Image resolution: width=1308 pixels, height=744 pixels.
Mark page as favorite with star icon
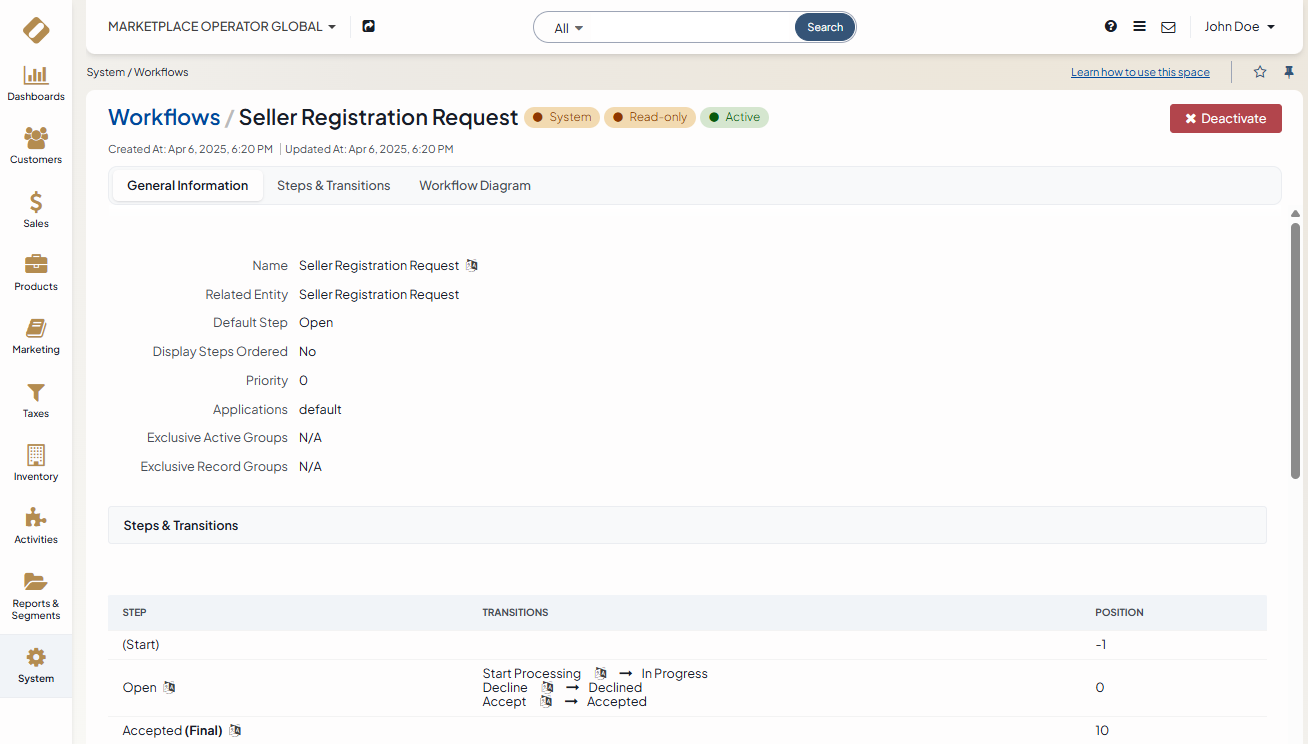coord(1260,72)
